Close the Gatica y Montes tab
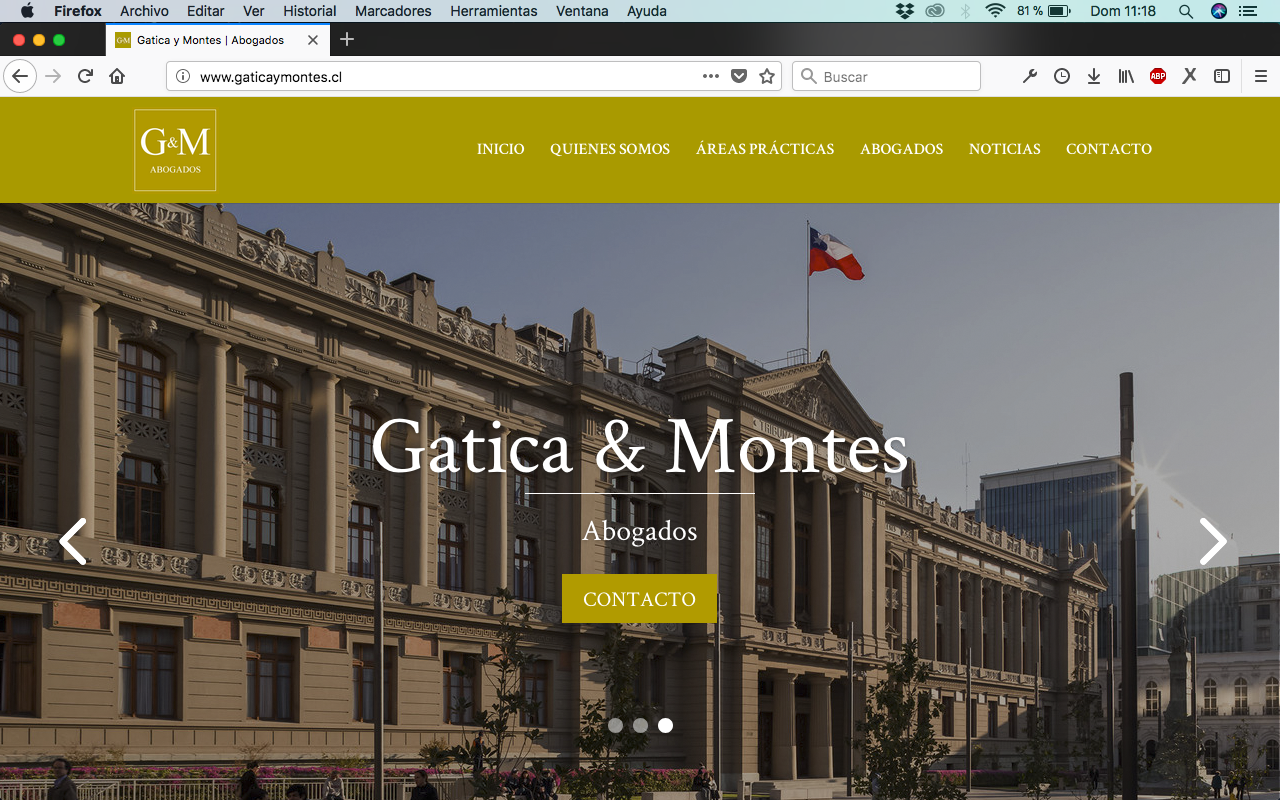Image resolution: width=1280 pixels, height=800 pixels. click(313, 40)
